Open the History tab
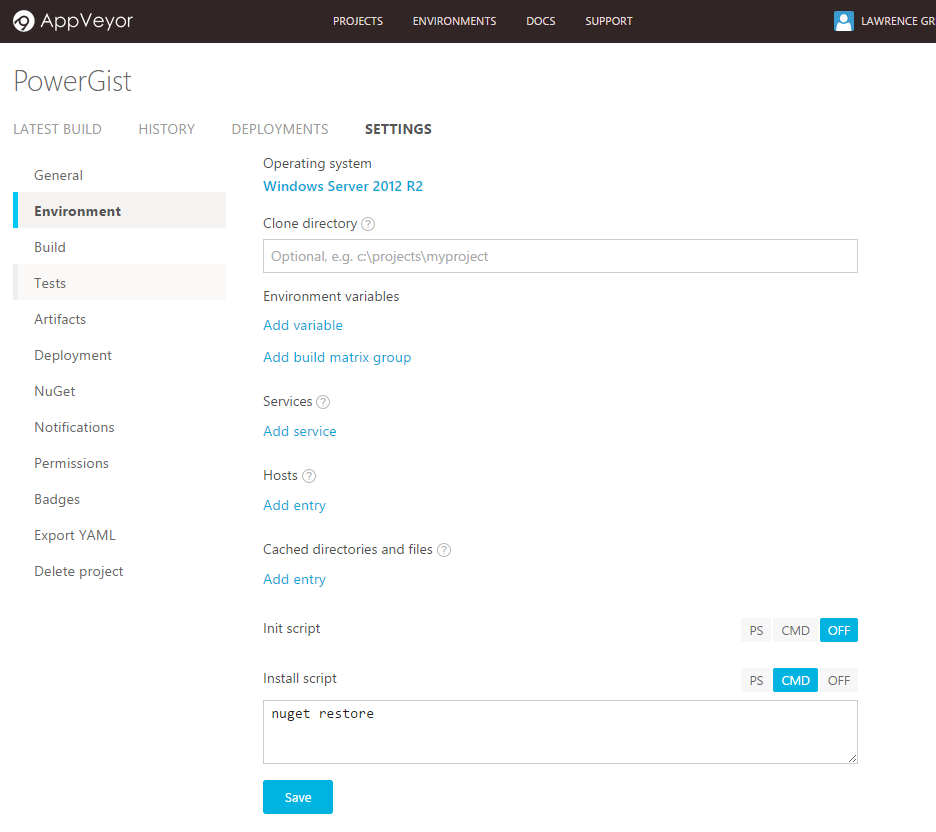936x832 pixels. (x=166, y=129)
